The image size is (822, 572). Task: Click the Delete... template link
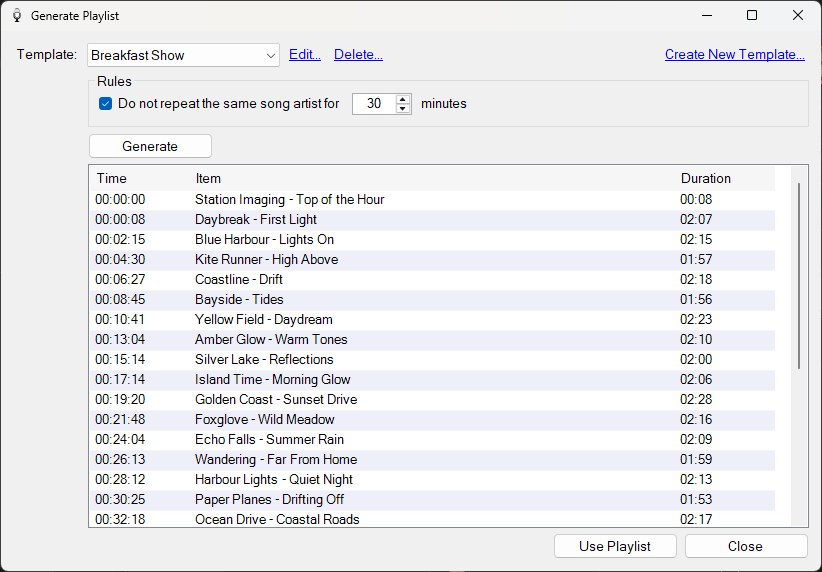358,55
